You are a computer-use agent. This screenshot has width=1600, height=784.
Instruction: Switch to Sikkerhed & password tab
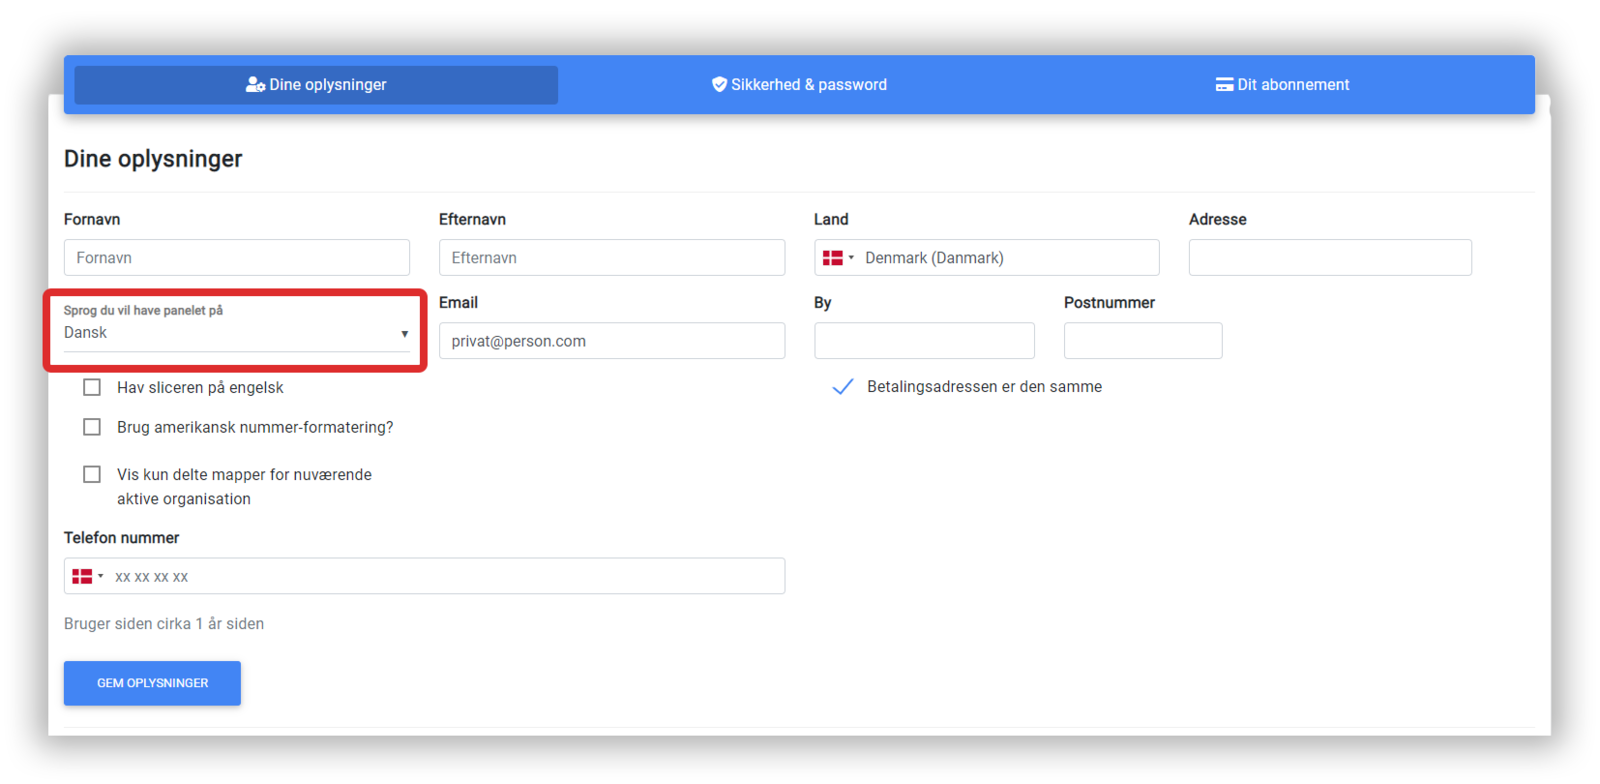pos(799,85)
